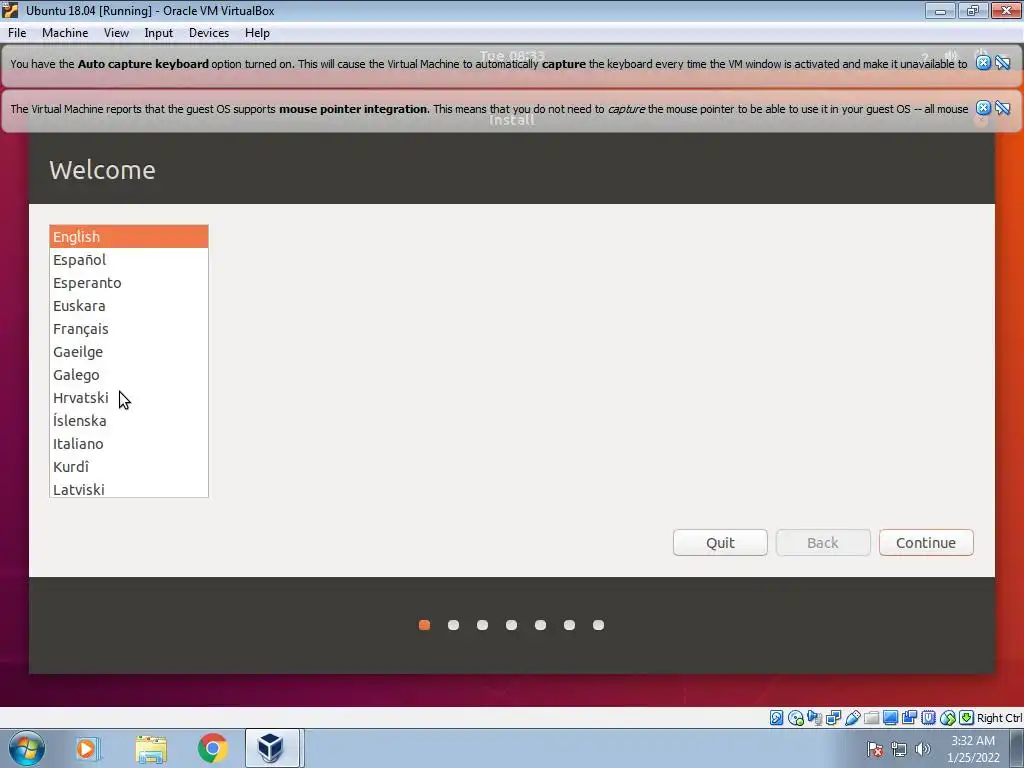Screen dimensions: 1024x768
Task: Suppress future Auto capture keyboard messages
Action: pyautogui.click(x=1003, y=63)
